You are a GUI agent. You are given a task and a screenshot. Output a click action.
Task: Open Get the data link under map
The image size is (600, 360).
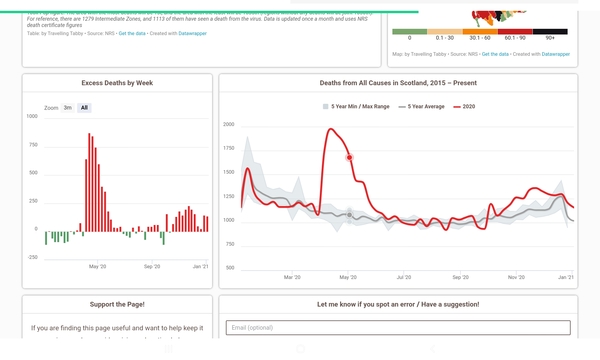point(495,54)
